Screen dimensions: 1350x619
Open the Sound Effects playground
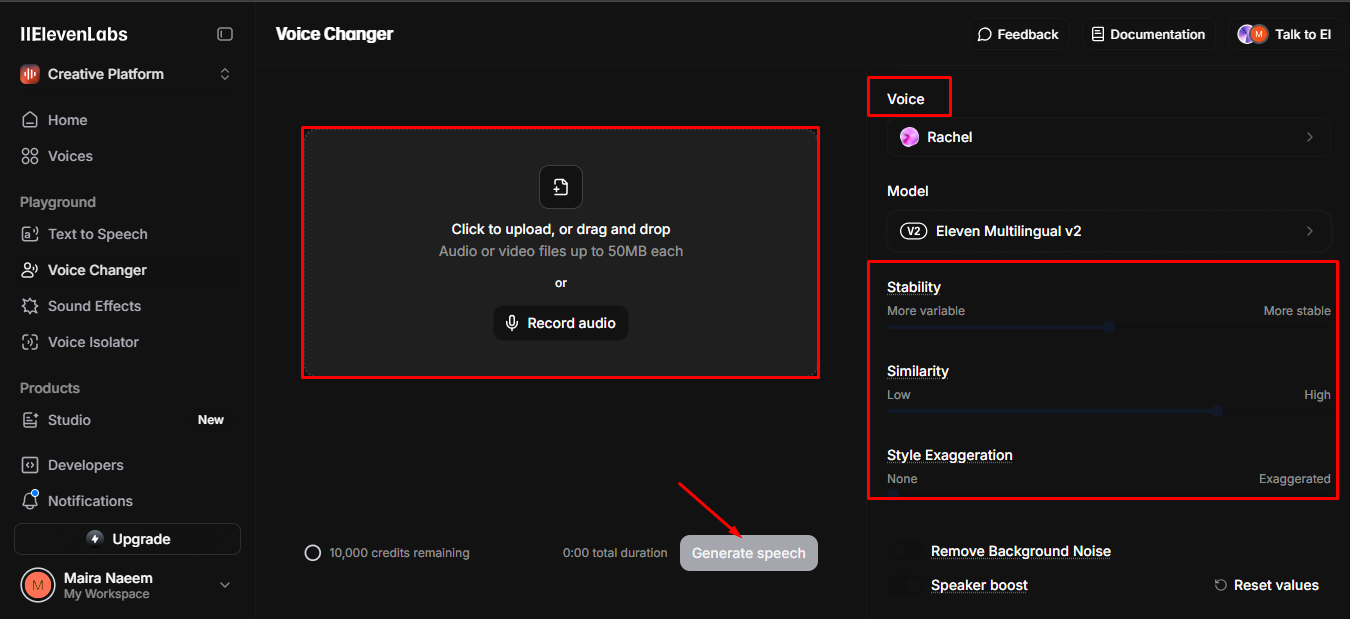pyautogui.click(x=94, y=306)
